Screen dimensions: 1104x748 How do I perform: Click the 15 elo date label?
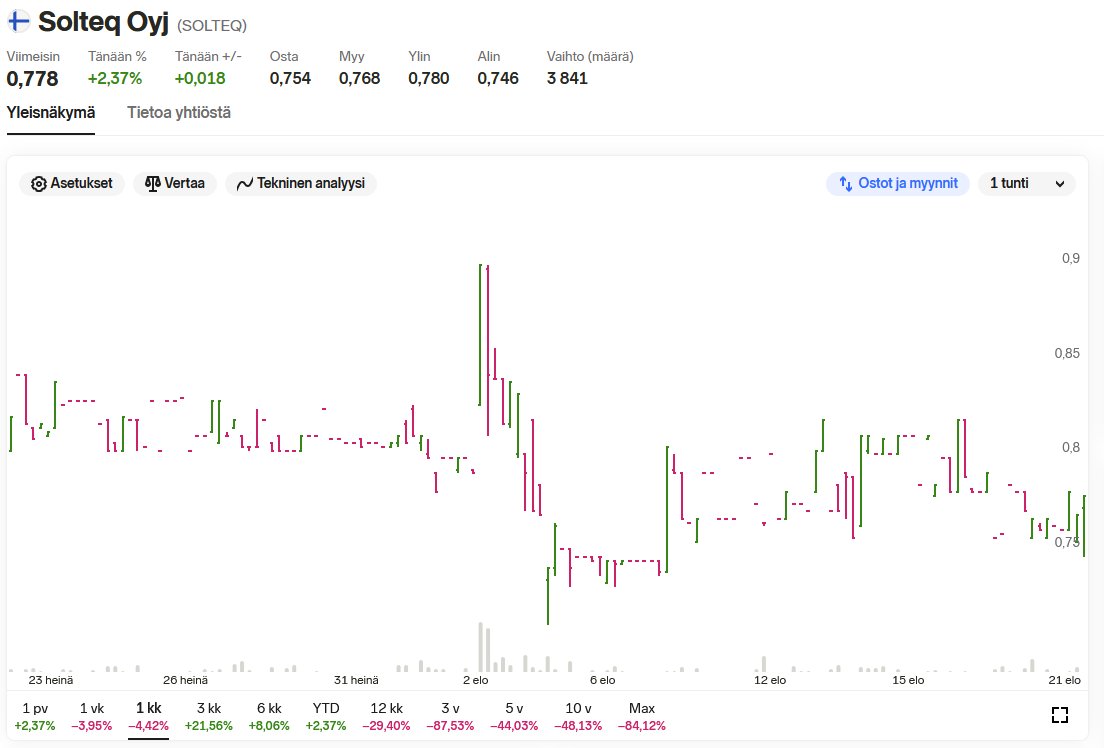[908, 680]
